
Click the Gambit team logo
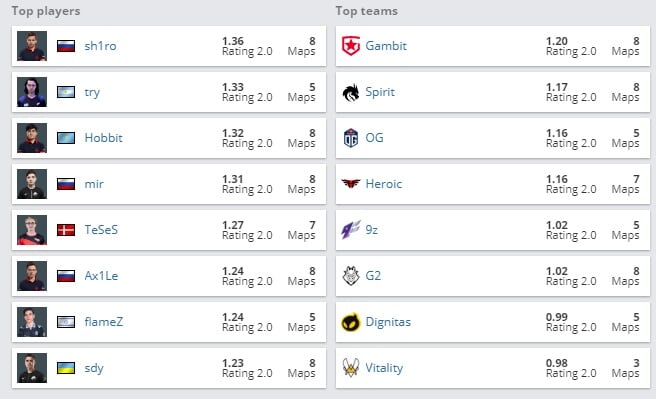point(351,46)
